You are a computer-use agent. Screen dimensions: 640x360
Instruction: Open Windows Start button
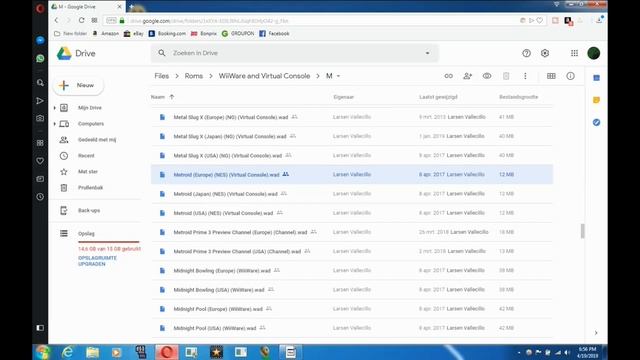click(42, 352)
